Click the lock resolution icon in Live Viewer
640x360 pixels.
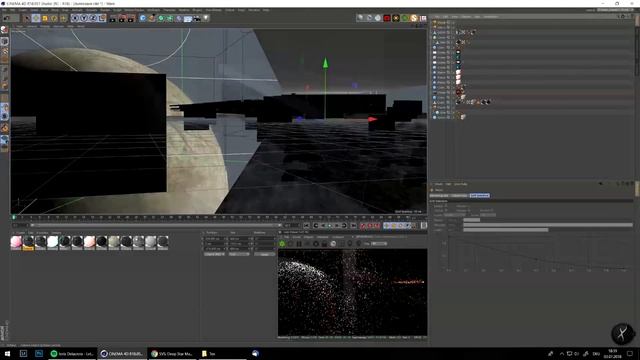pos(324,244)
